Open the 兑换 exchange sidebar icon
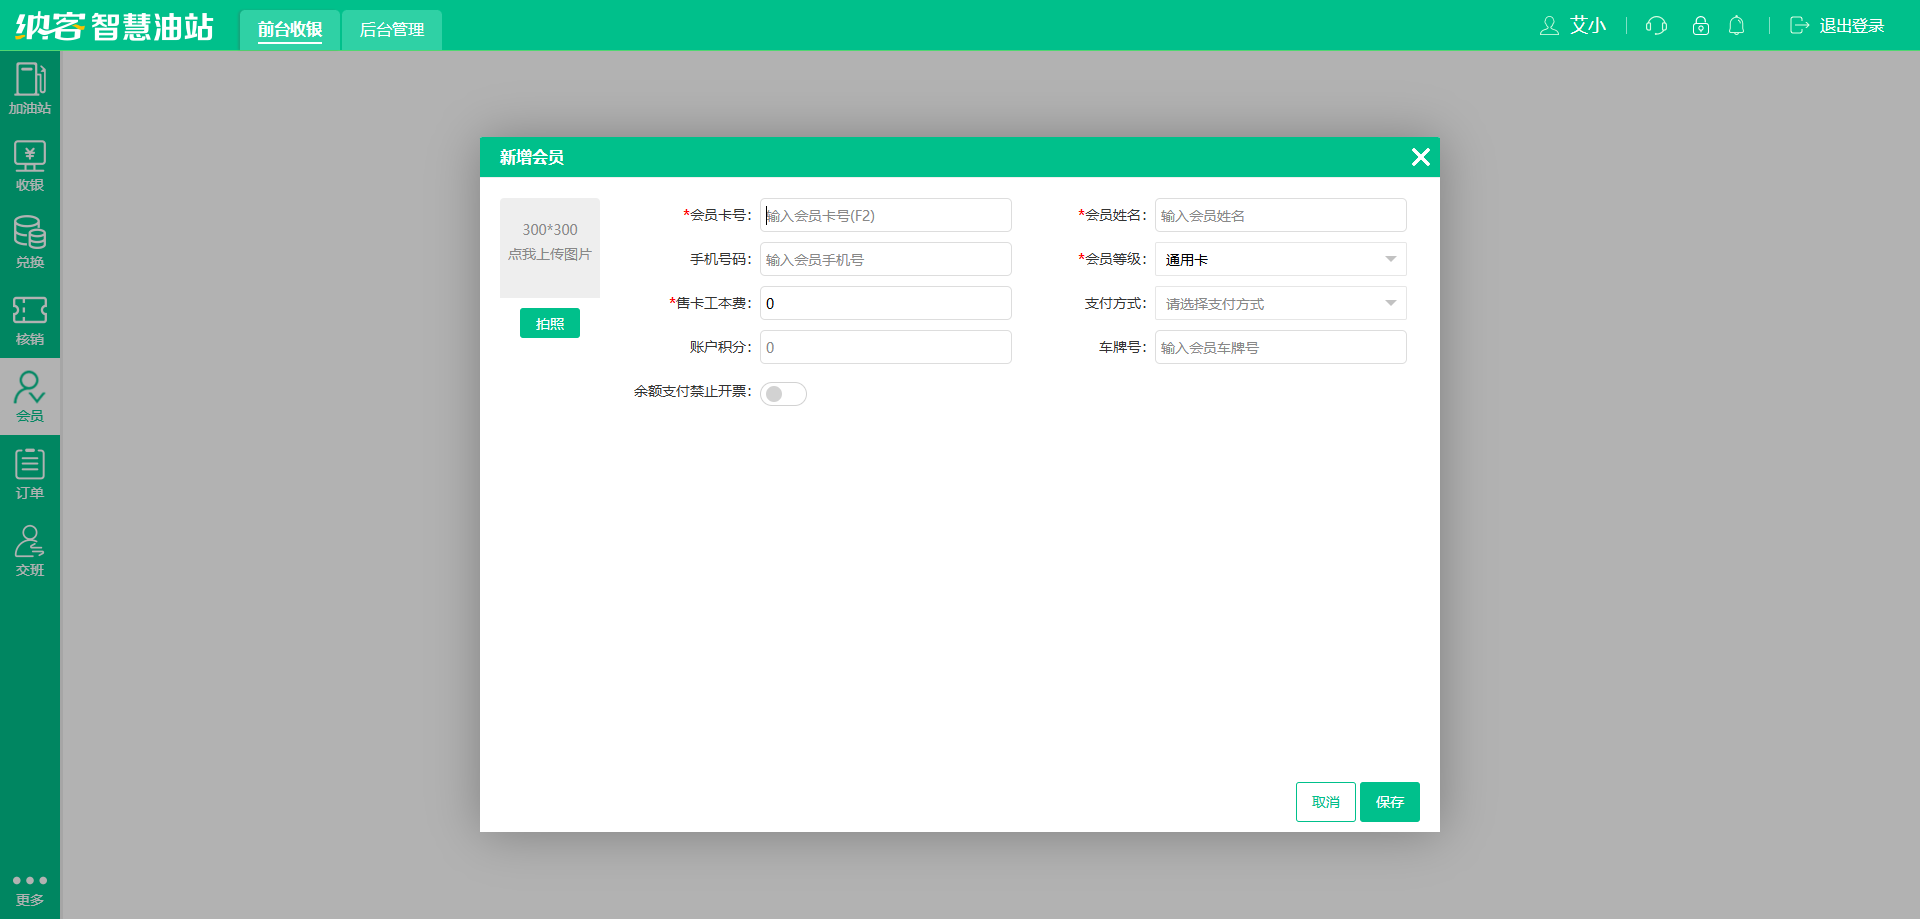The width and height of the screenshot is (1920, 919). coord(30,242)
